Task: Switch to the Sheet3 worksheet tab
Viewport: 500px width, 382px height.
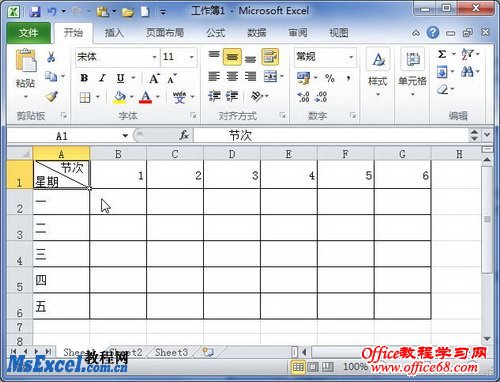Action: (x=171, y=352)
